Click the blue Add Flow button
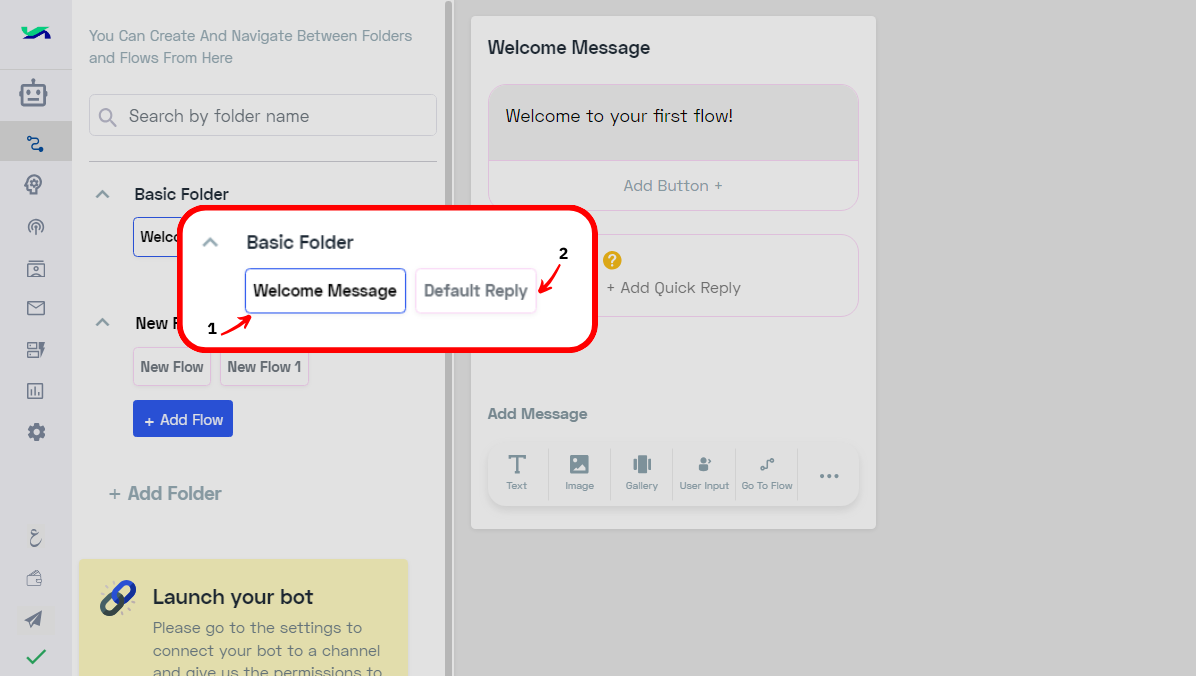Screen dimensions: 1196x676 pyautogui.click(x=183, y=419)
